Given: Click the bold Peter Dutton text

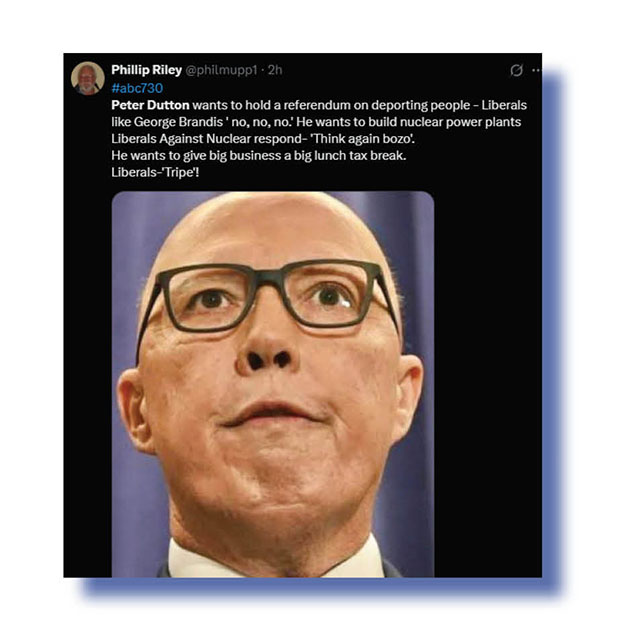Looking at the screenshot, I should (150, 105).
